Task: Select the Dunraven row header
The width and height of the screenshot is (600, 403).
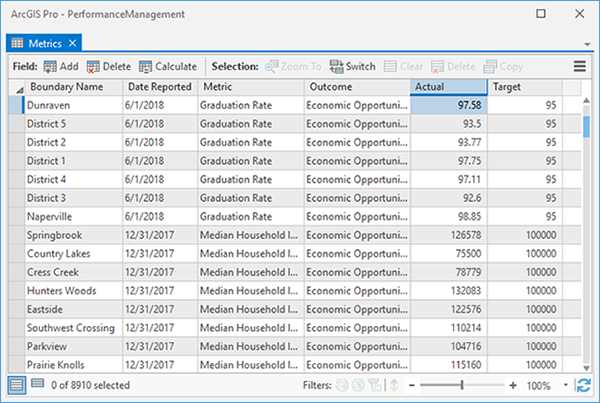Action: tap(16, 105)
